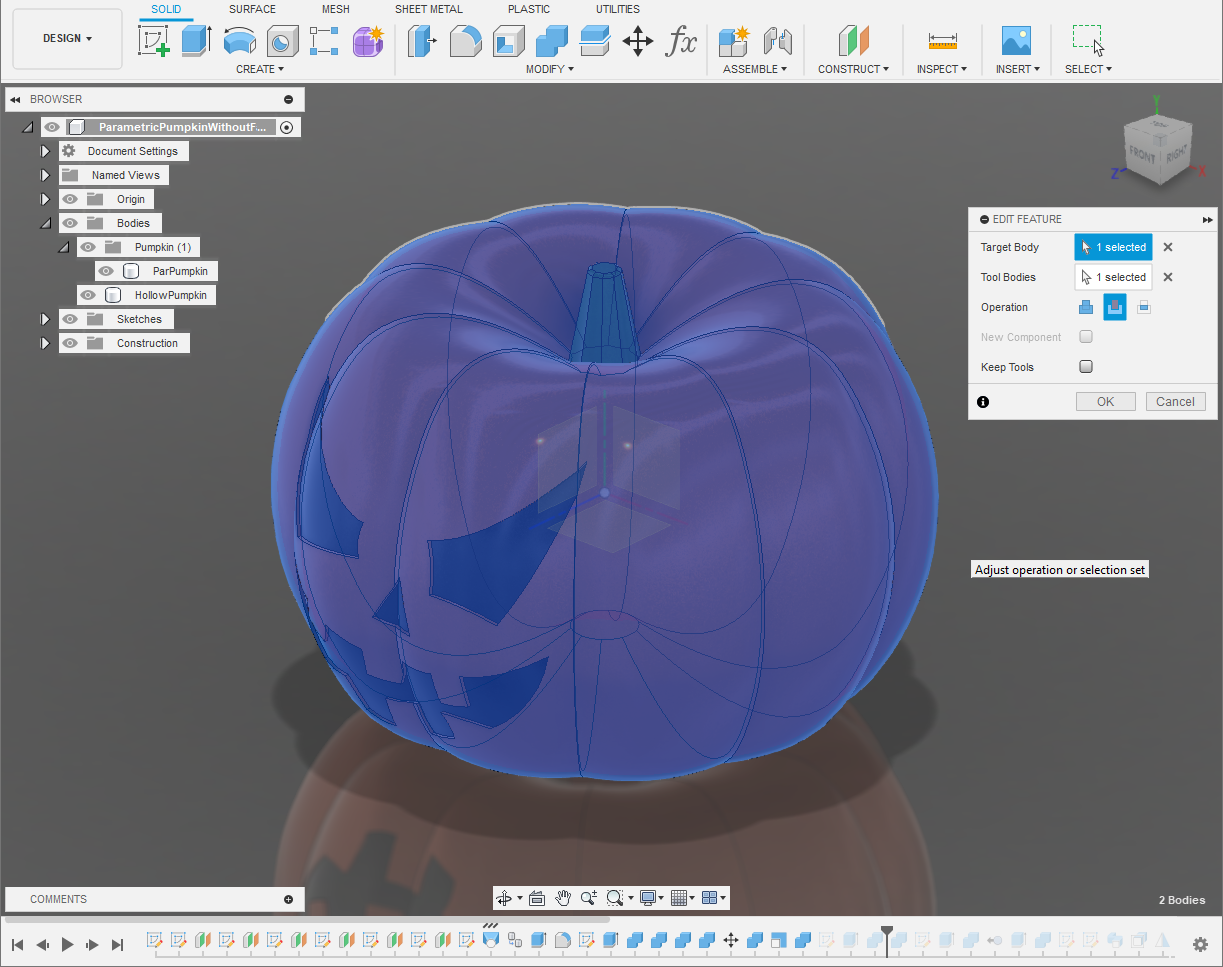Open the CREATE dropdown menu
Viewport: 1223px width, 967px height.
coord(260,69)
